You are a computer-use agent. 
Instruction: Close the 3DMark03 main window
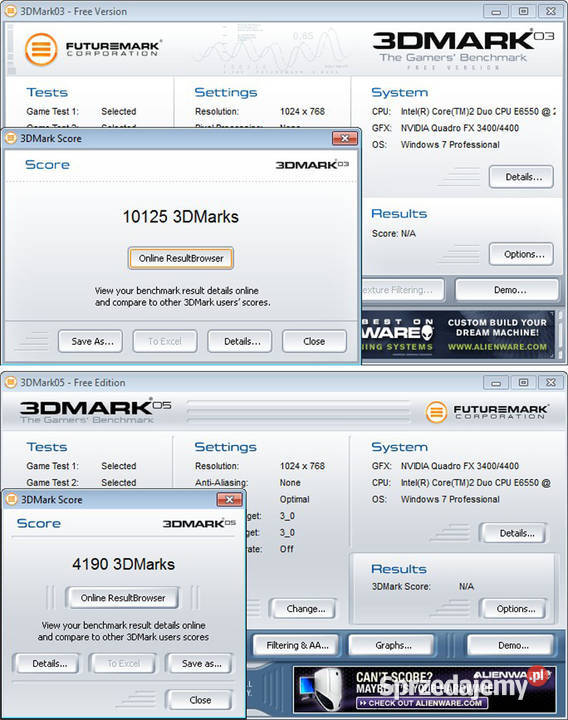[x=551, y=11]
